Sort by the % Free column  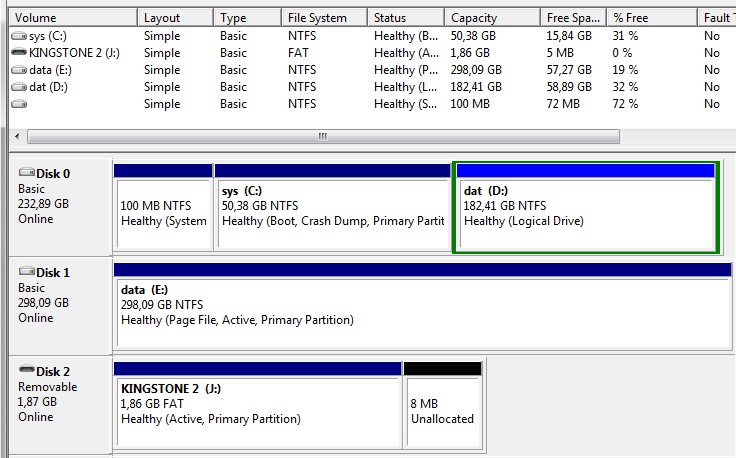pyautogui.click(x=652, y=18)
